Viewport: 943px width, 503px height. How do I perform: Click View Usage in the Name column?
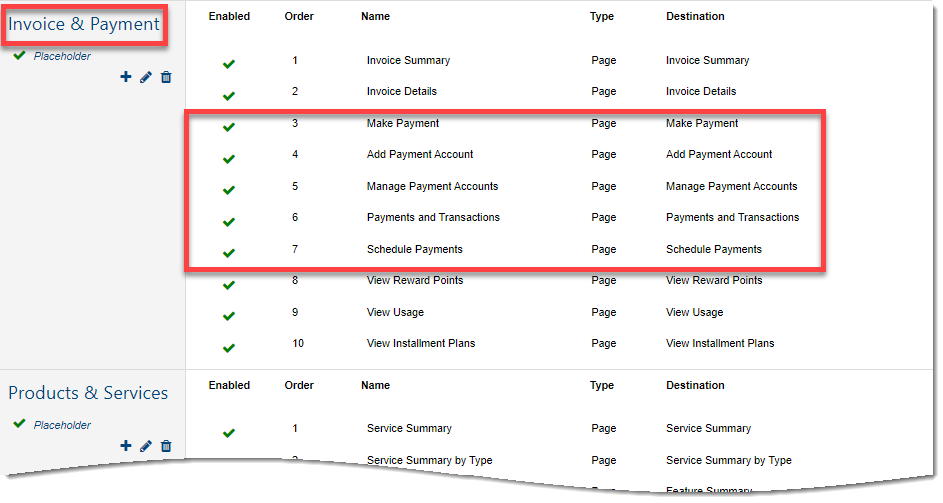[x=395, y=312]
